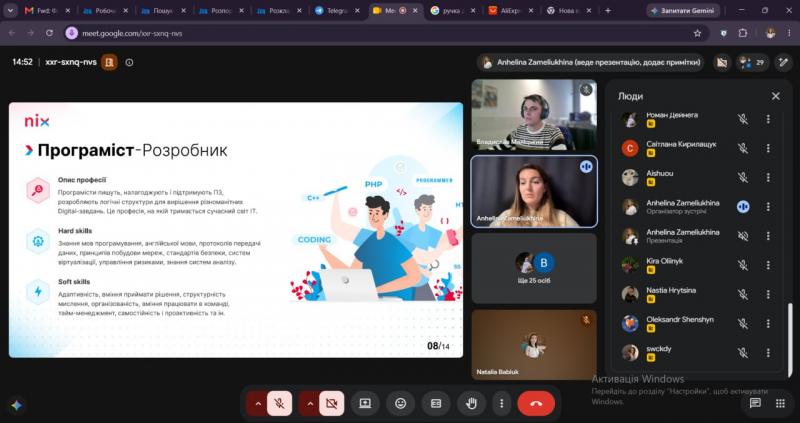The width and height of the screenshot is (800, 423).
Task: Go back with browser back arrow
Action: (x=12, y=33)
